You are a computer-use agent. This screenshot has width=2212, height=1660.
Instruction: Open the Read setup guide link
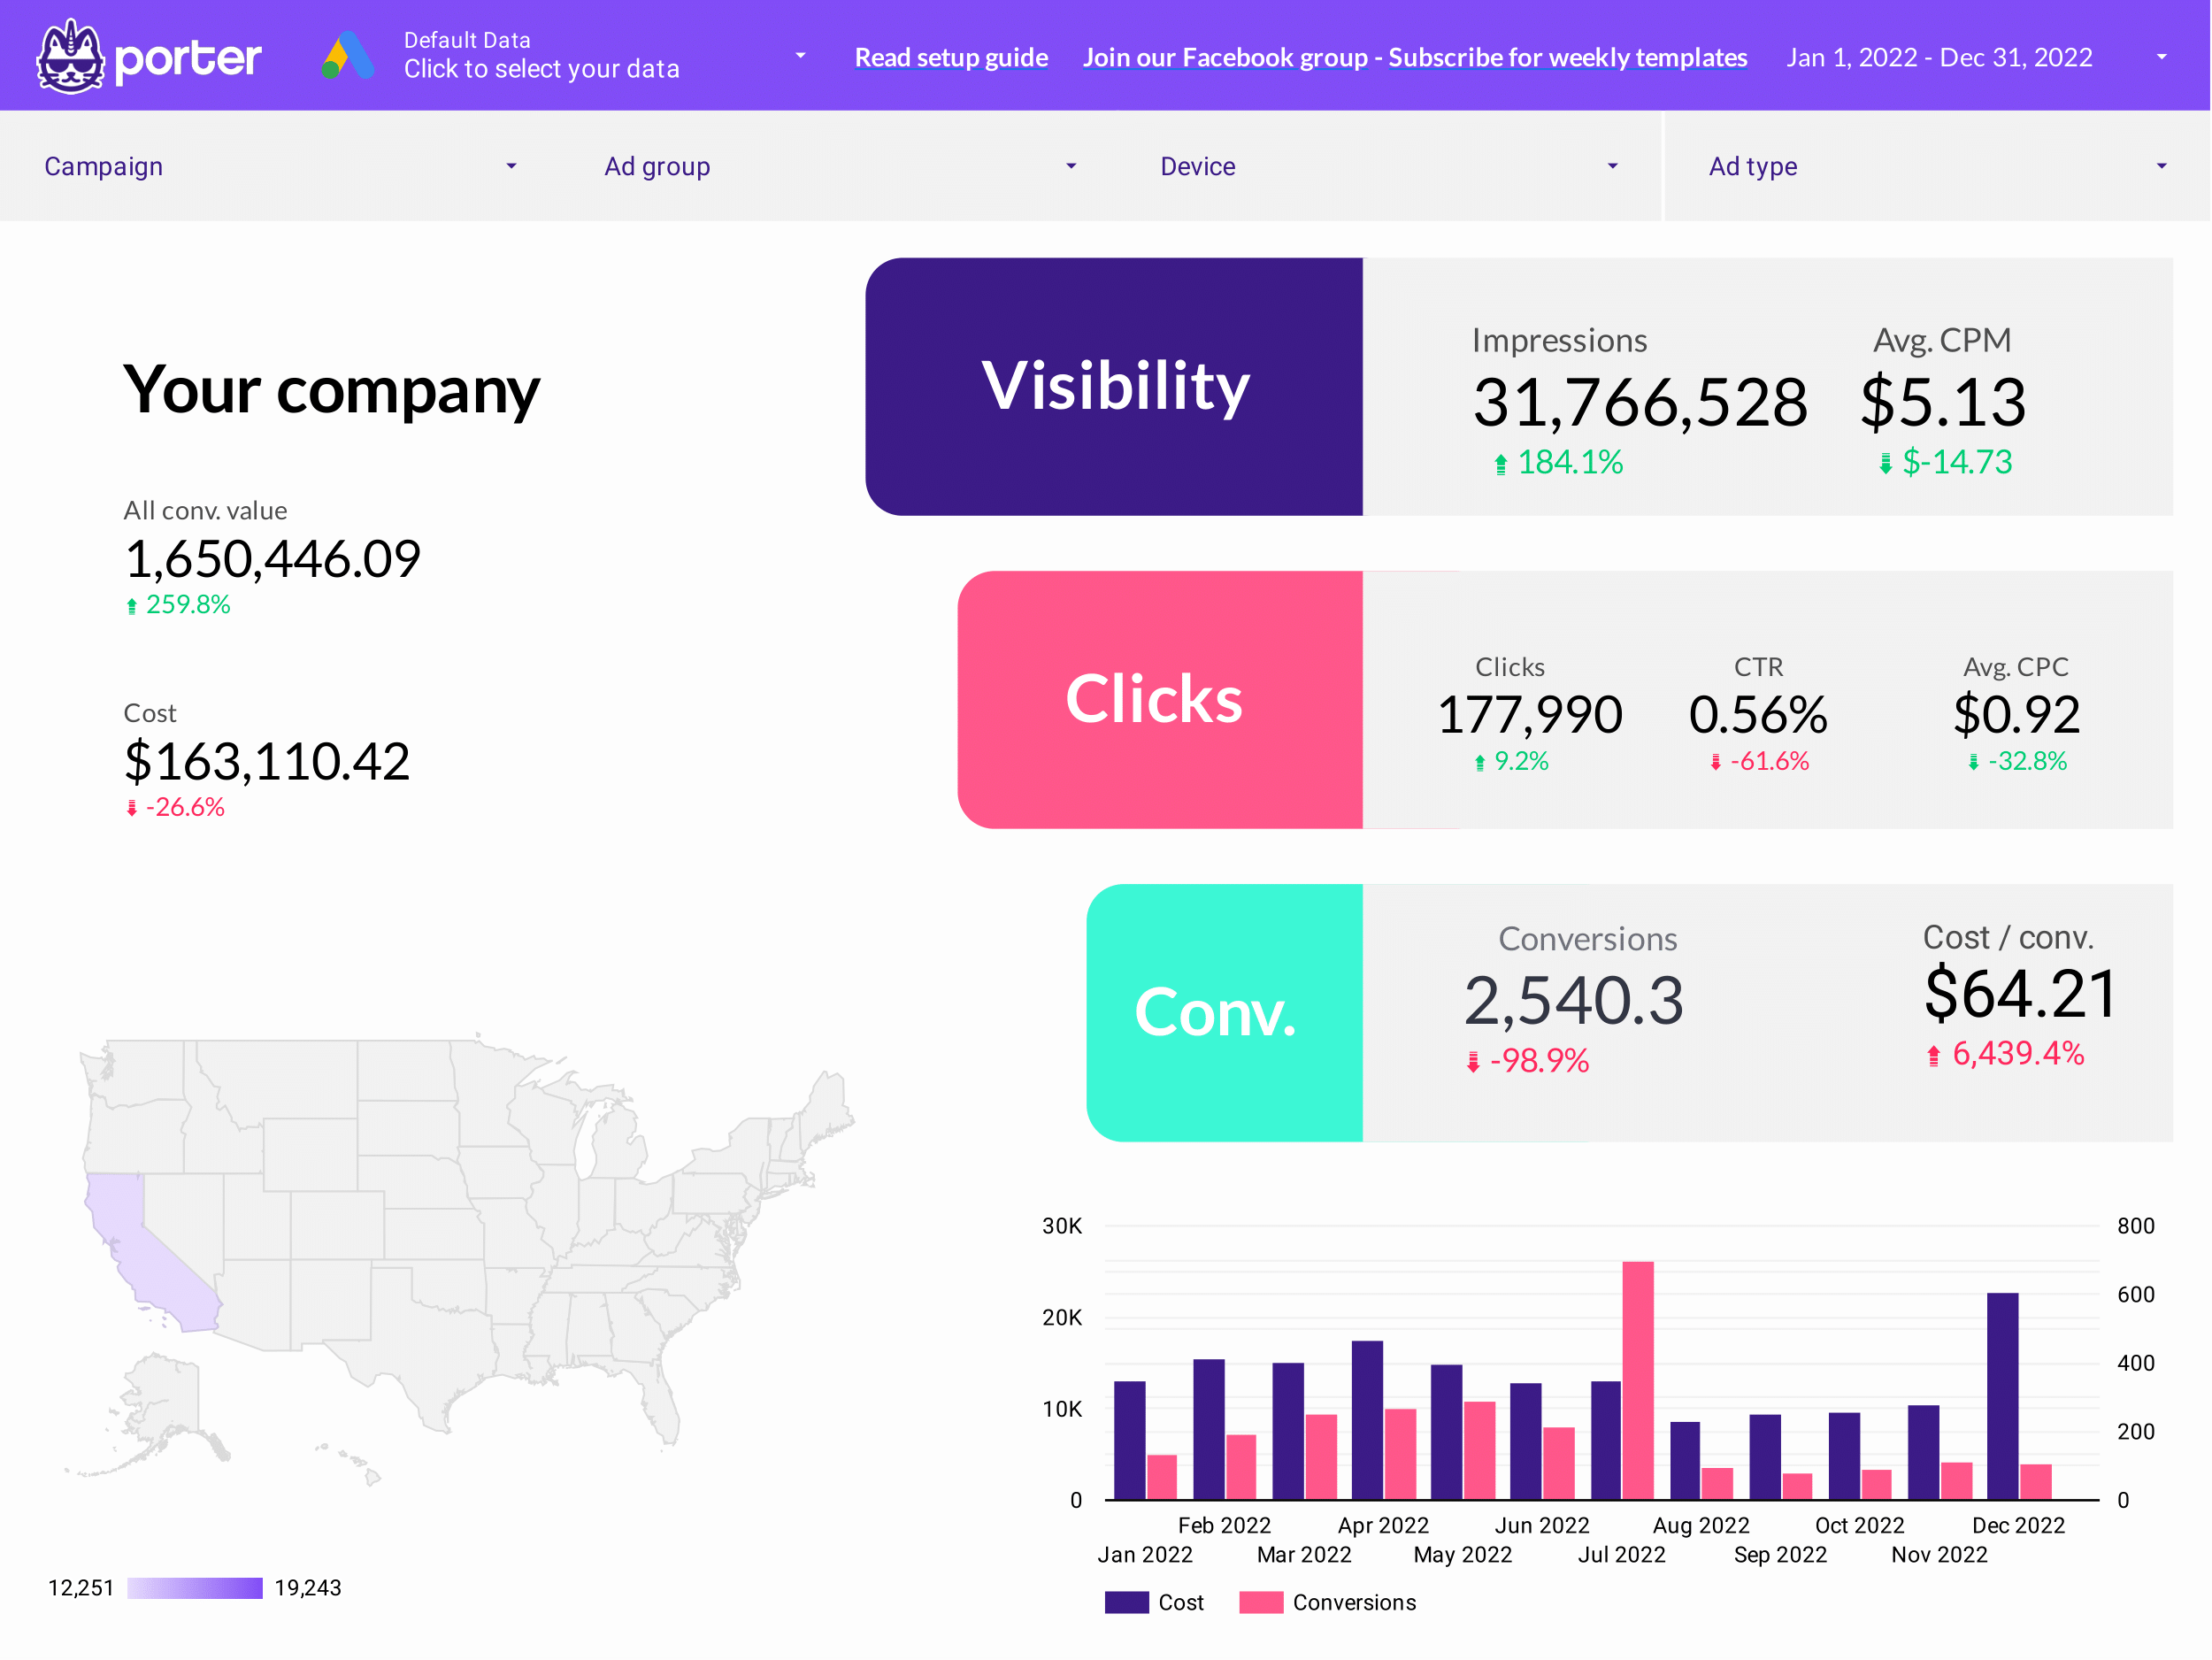tap(951, 57)
